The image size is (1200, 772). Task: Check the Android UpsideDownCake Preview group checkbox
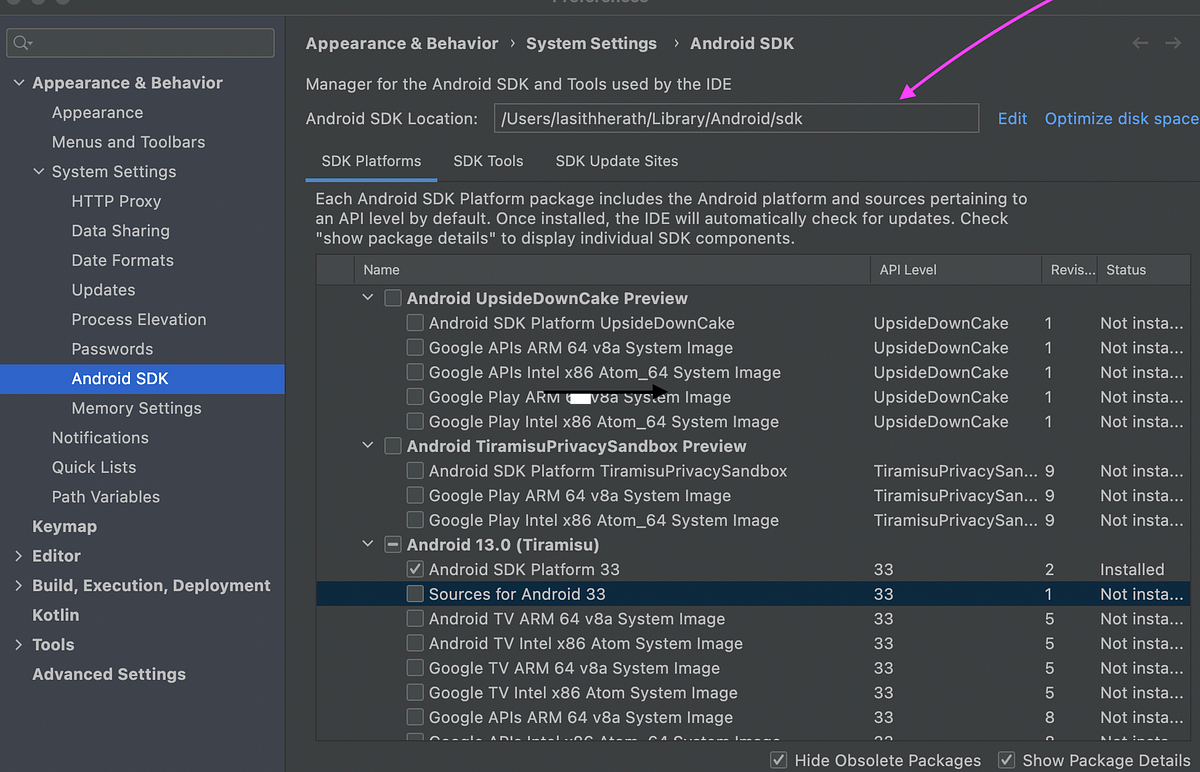click(x=392, y=297)
